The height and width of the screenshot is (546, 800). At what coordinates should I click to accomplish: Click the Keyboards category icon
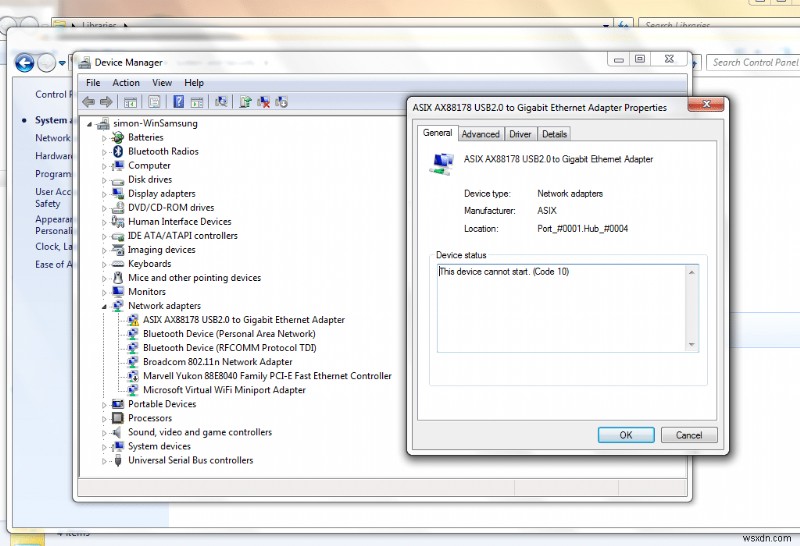click(x=118, y=264)
